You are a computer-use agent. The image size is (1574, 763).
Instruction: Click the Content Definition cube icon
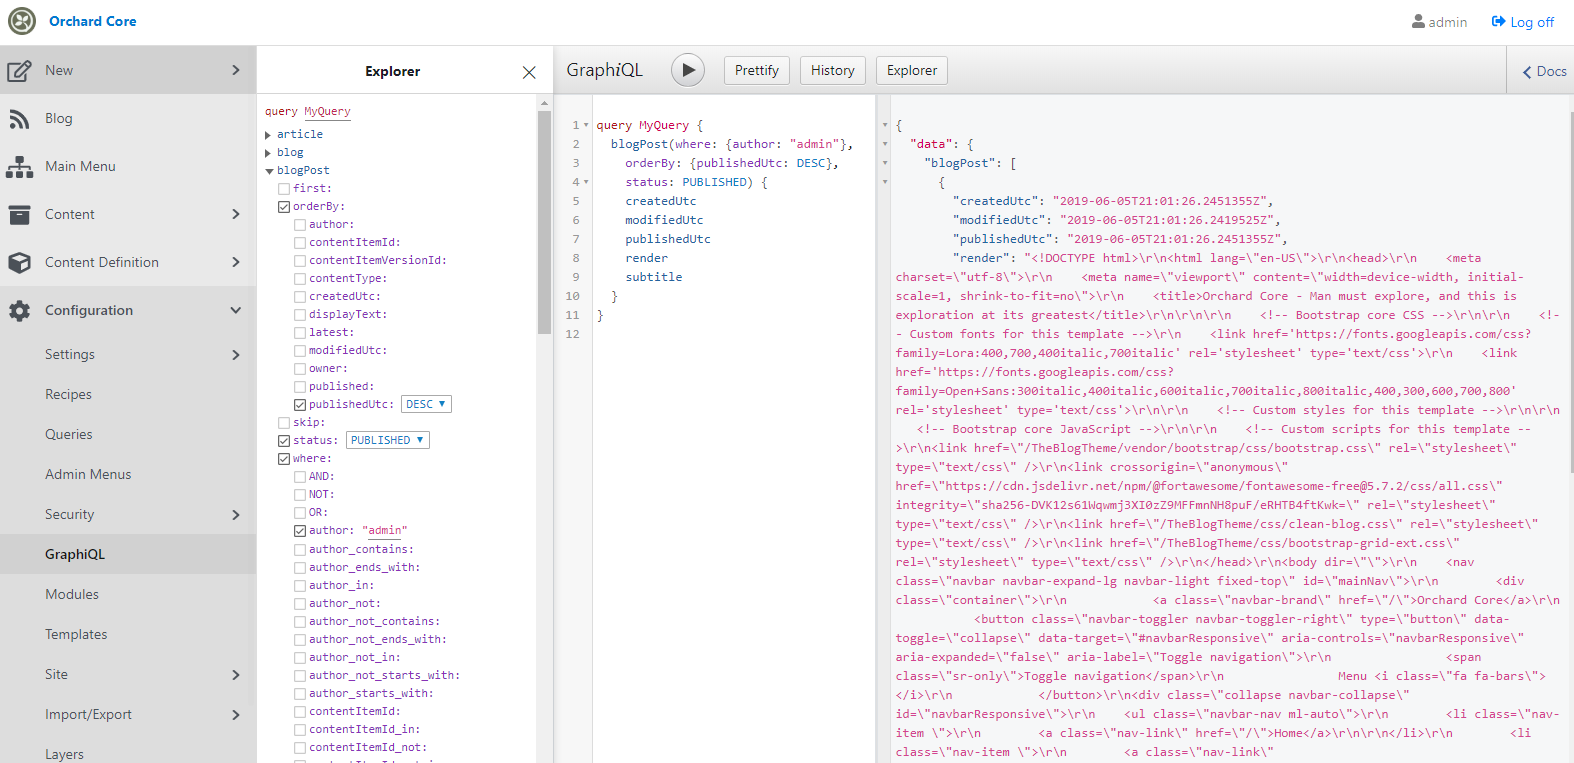pyautogui.click(x=19, y=263)
